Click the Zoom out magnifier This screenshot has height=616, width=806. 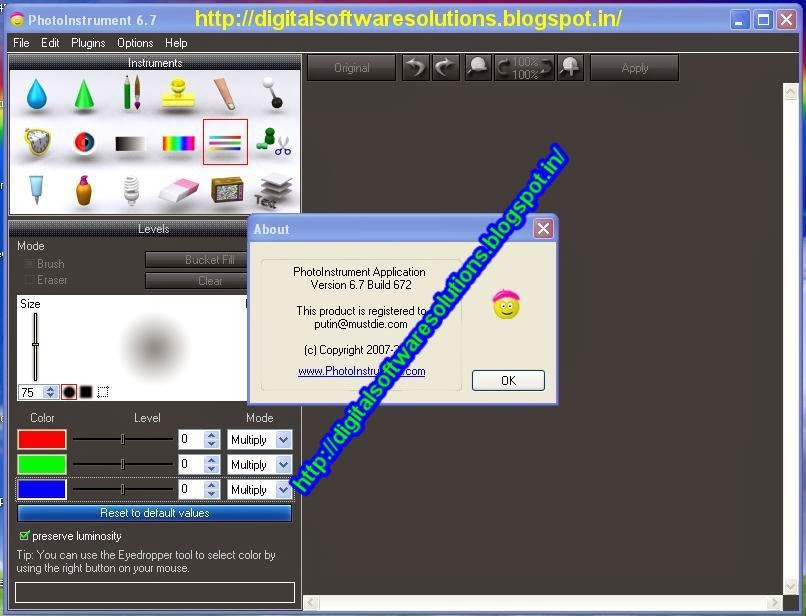478,68
